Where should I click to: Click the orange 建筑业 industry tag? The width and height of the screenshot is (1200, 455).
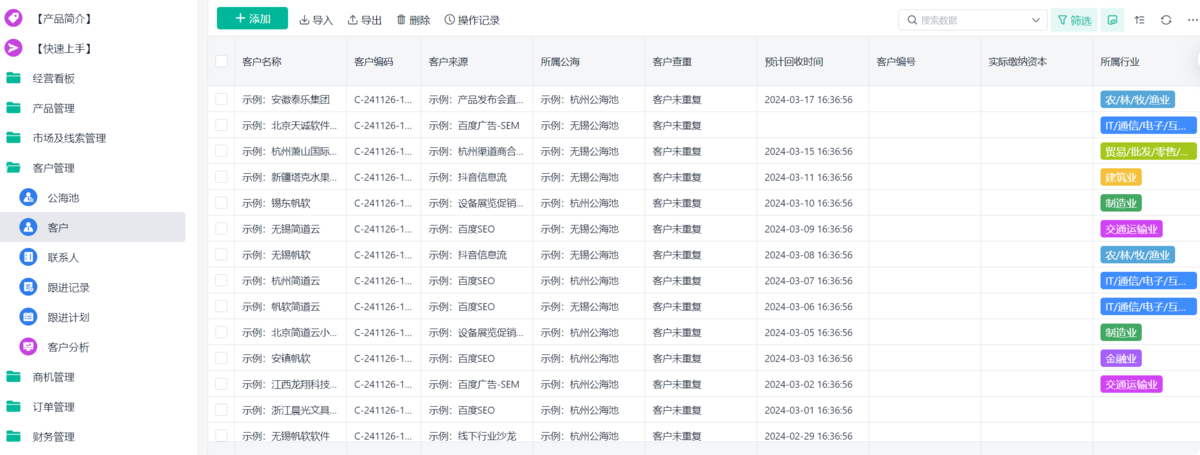pyautogui.click(x=1121, y=177)
